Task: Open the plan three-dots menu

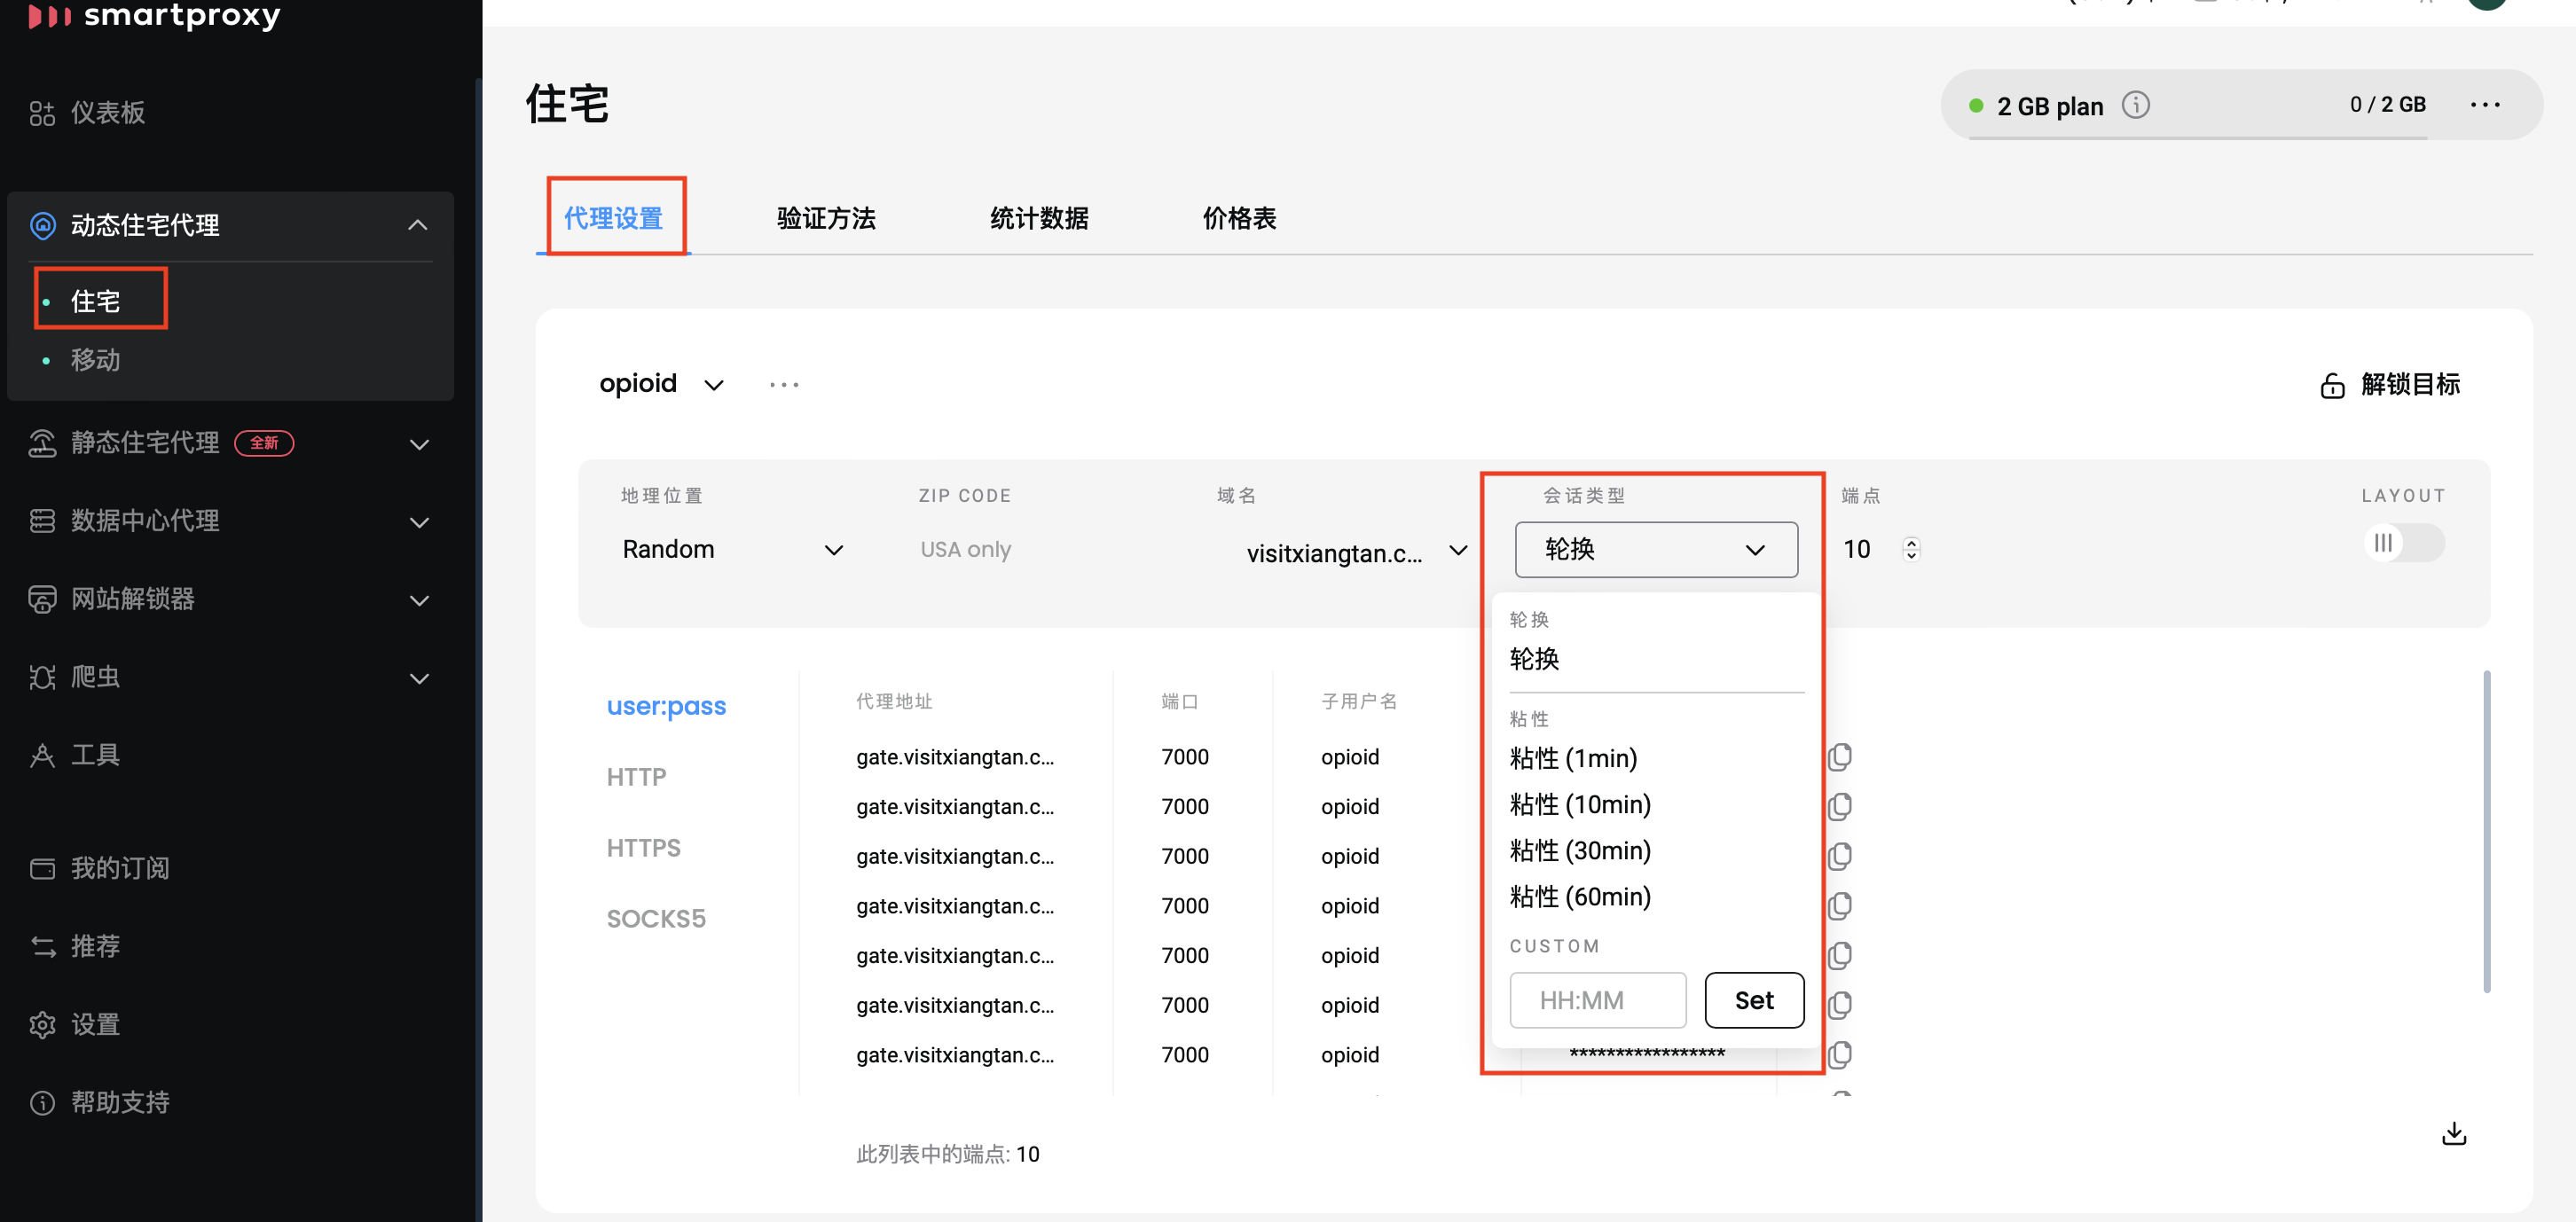Action: click(2485, 105)
